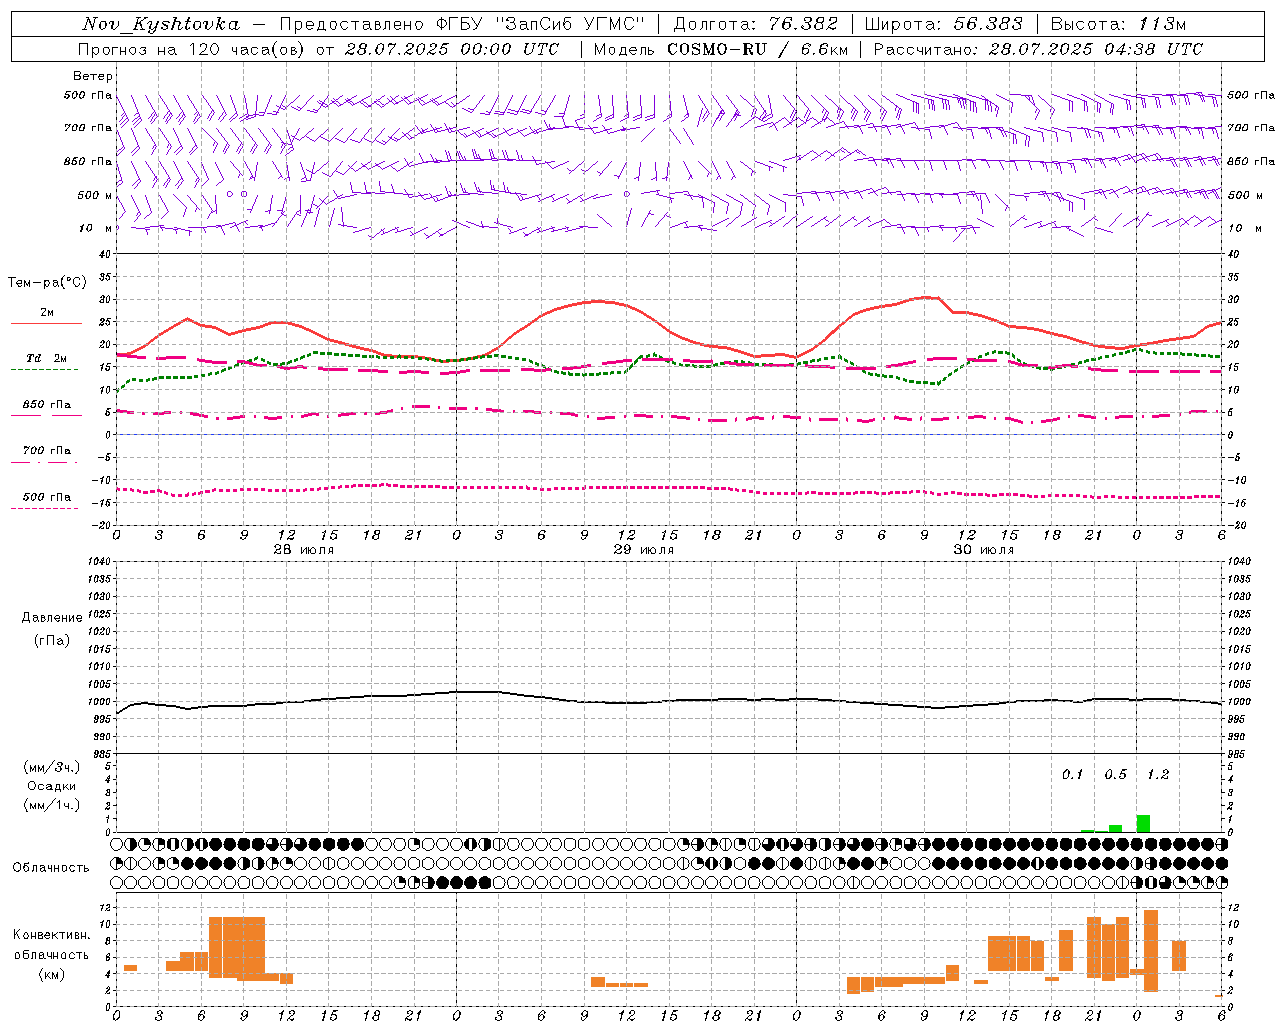
Task: Click the 1.2 precipitation amount
Action: coord(1157,775)
